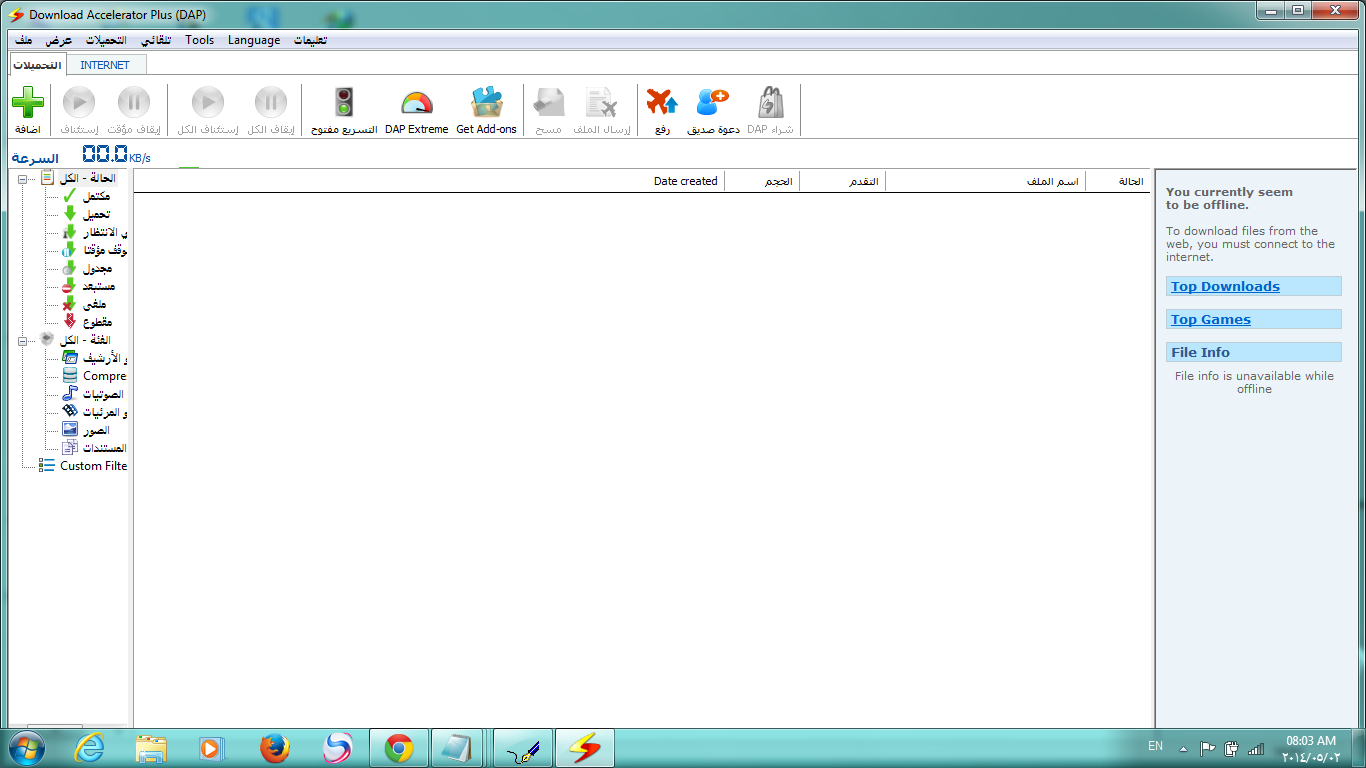
Task: Switch to the Downloads (التحميلات) tab
Action: (38, 64)
